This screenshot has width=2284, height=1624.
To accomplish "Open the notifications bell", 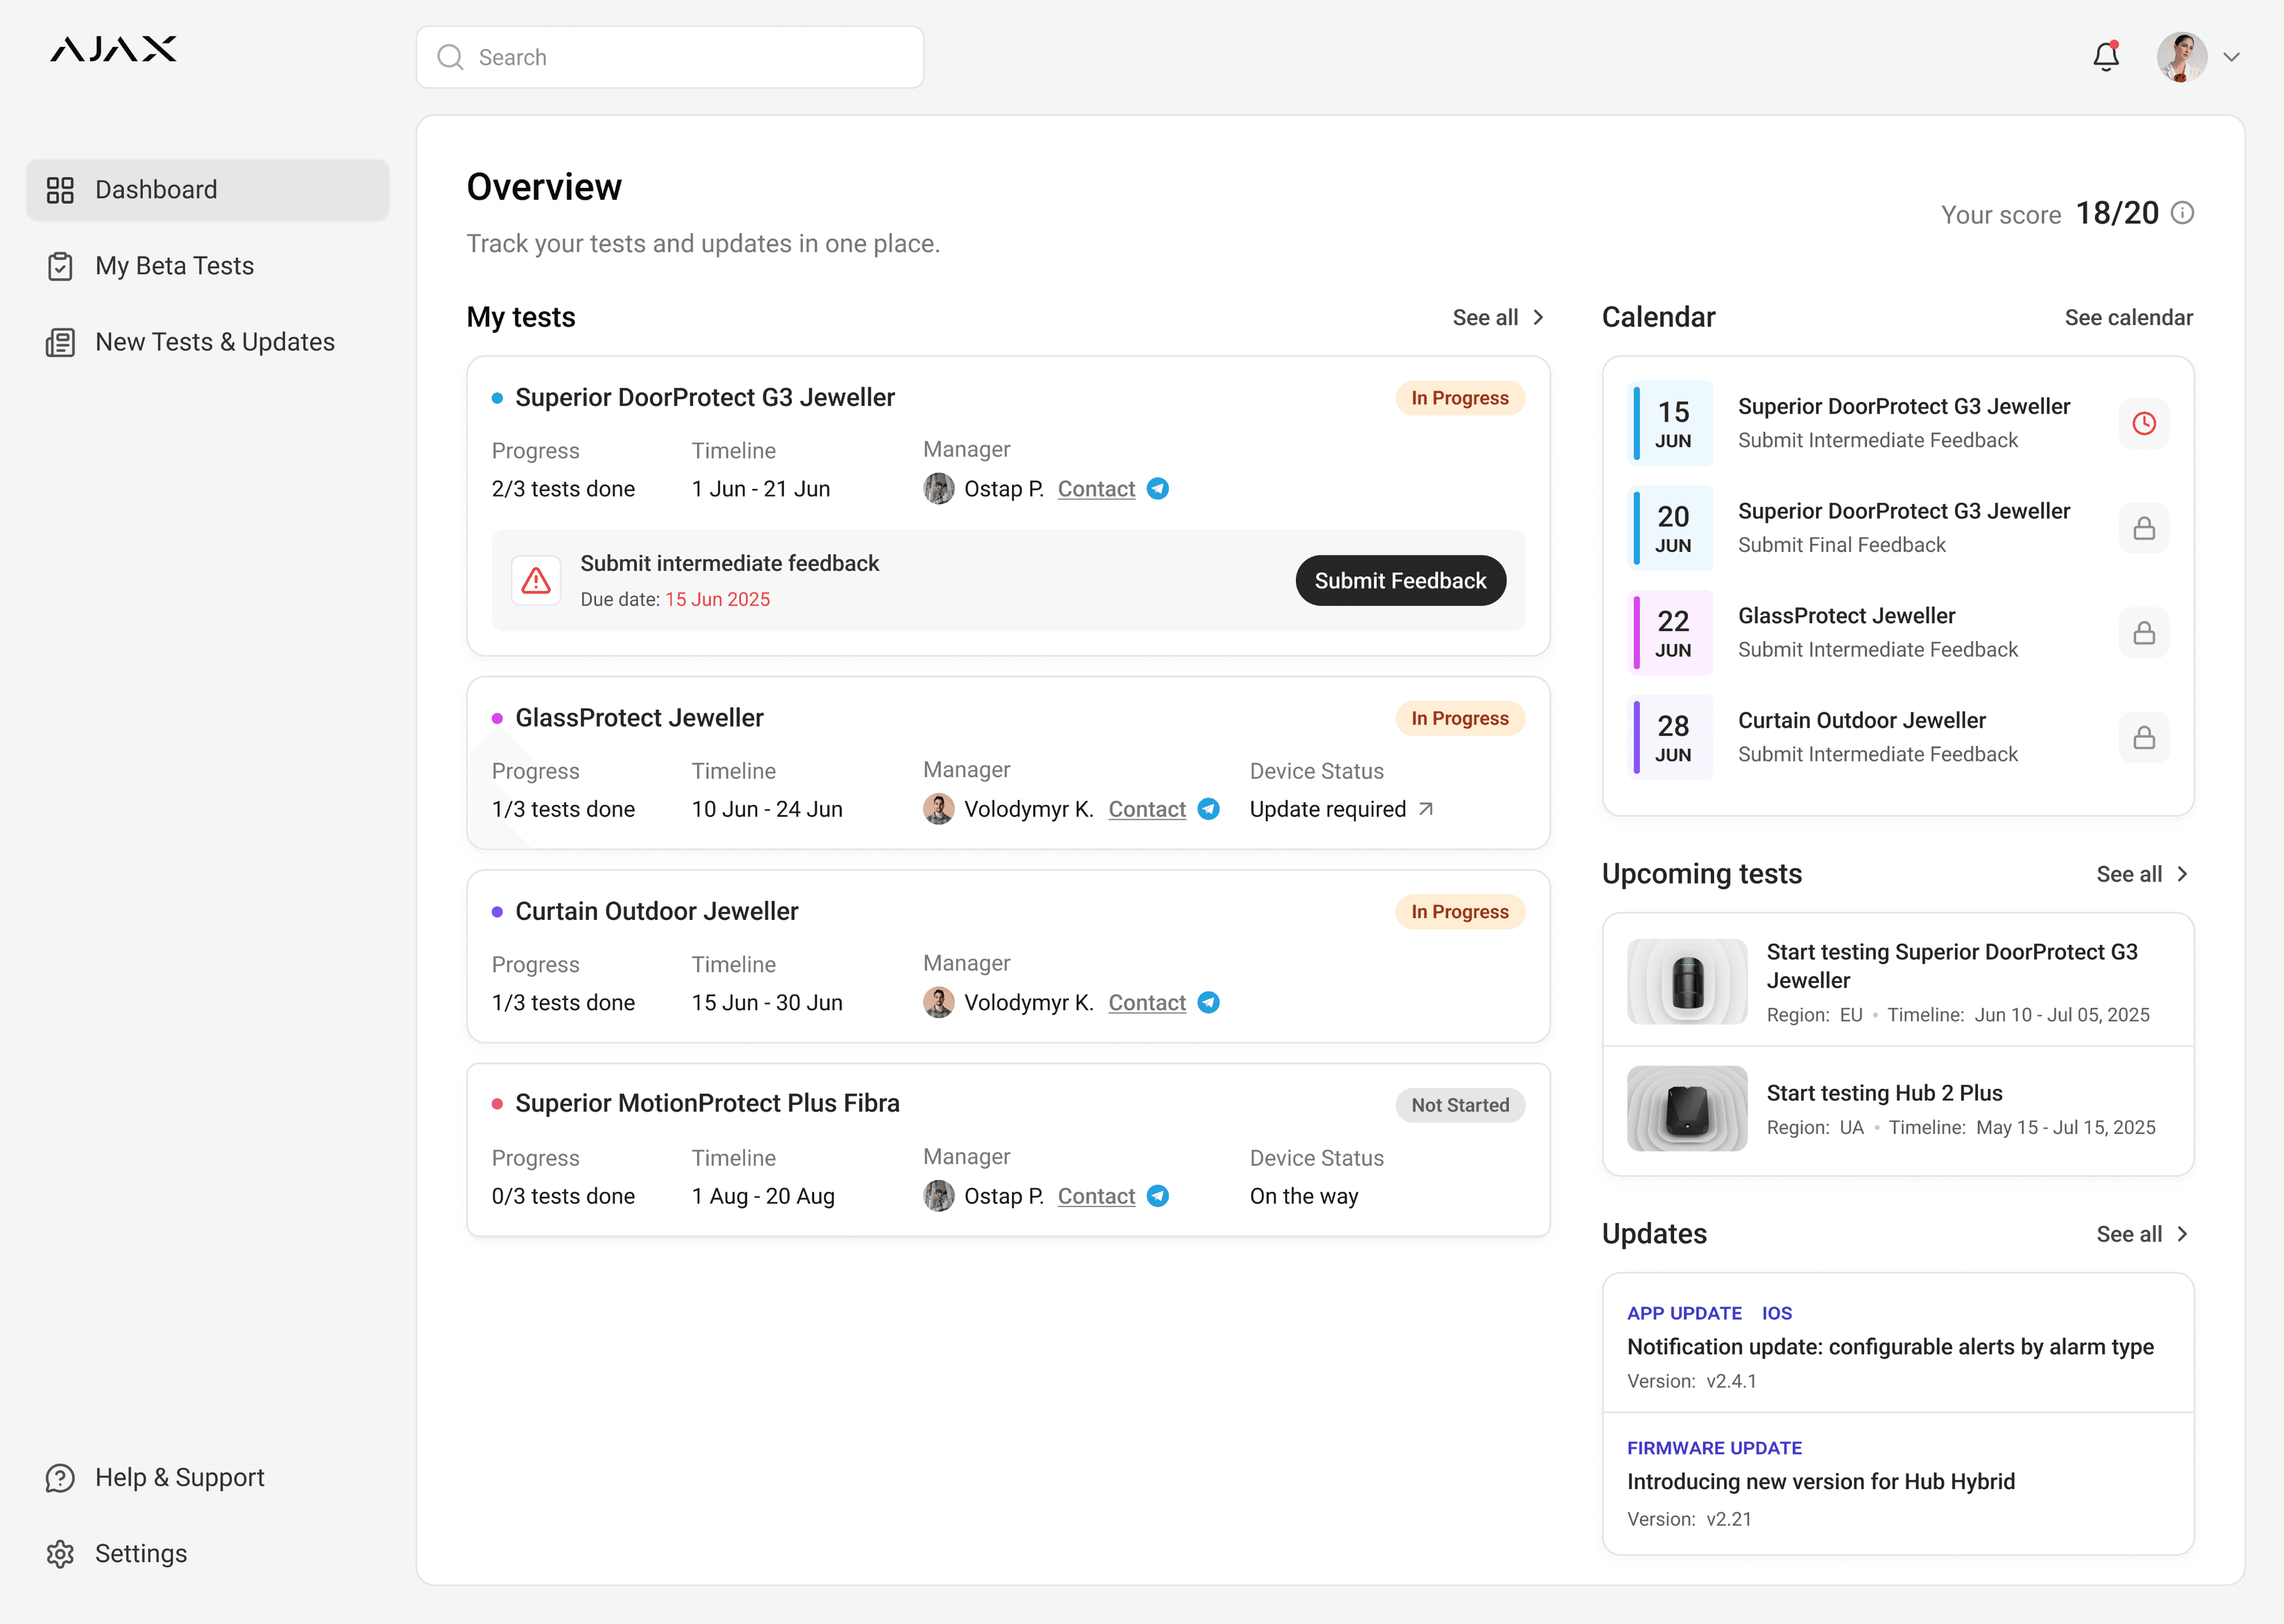I will tap(2106, 56).
